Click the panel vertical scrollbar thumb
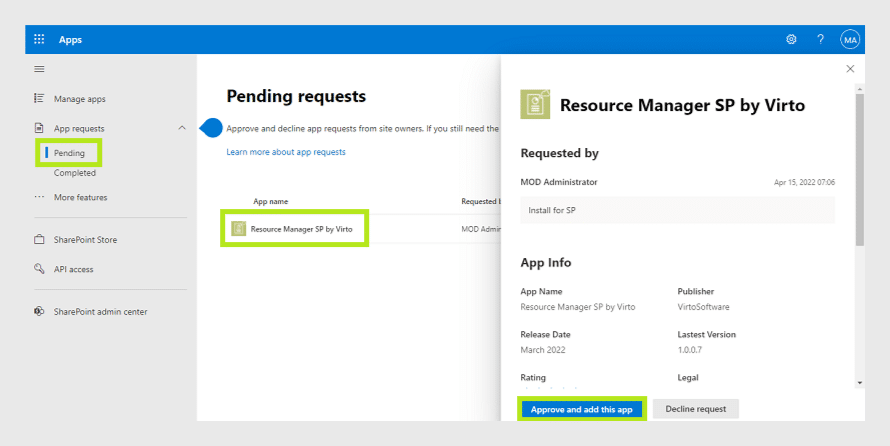 859,170
